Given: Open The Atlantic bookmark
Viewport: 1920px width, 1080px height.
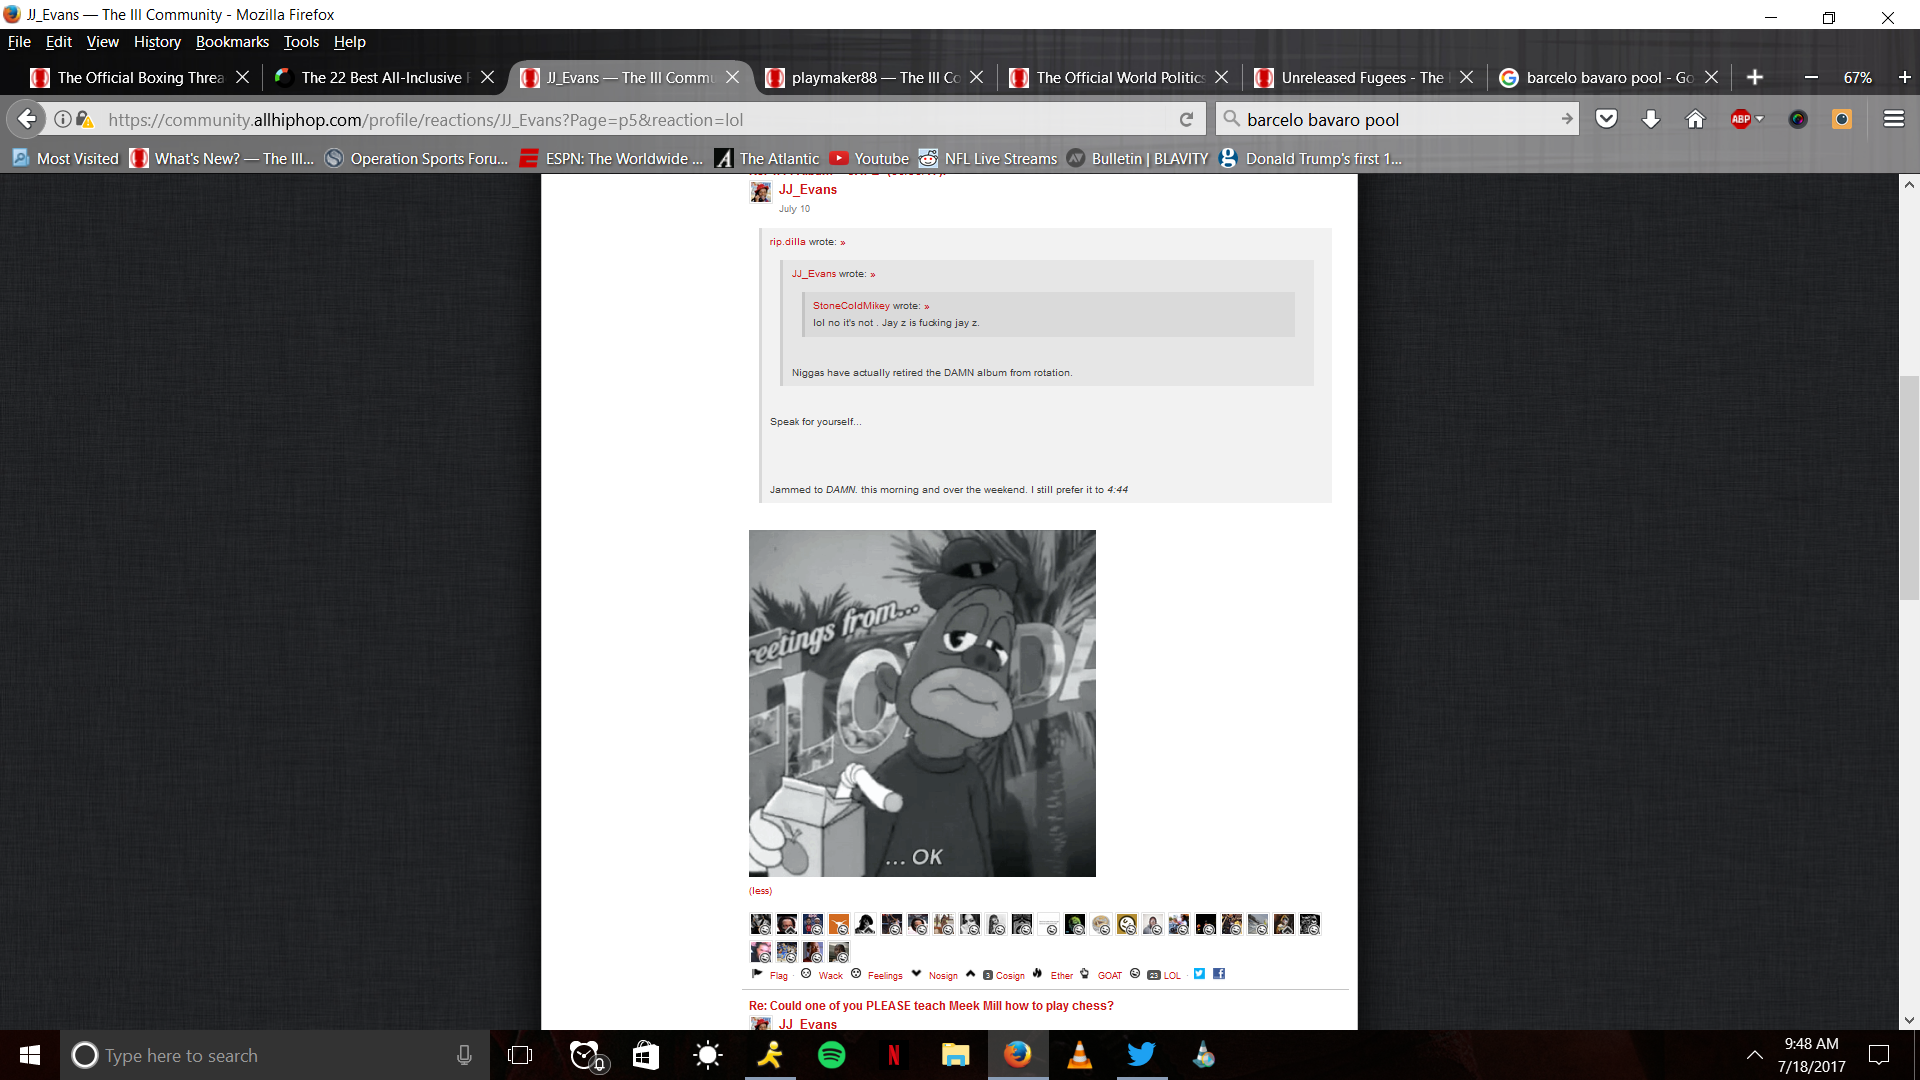Looking at the screenshot, I should tap(767, 158).
